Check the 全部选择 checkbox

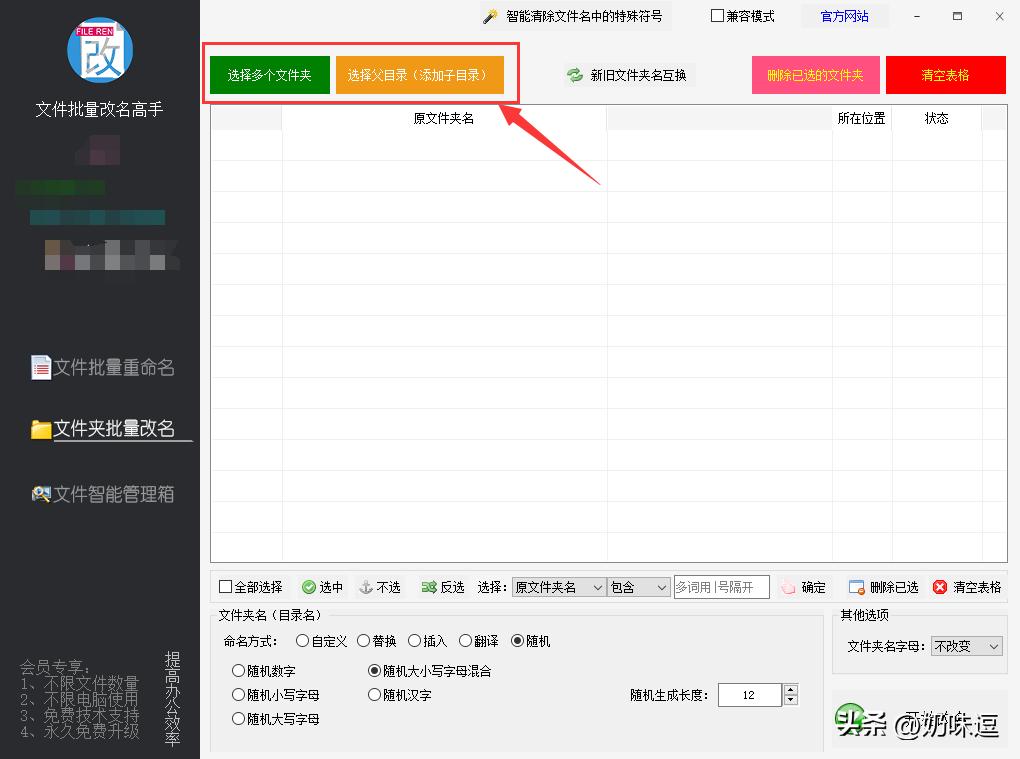pos(226,587)
